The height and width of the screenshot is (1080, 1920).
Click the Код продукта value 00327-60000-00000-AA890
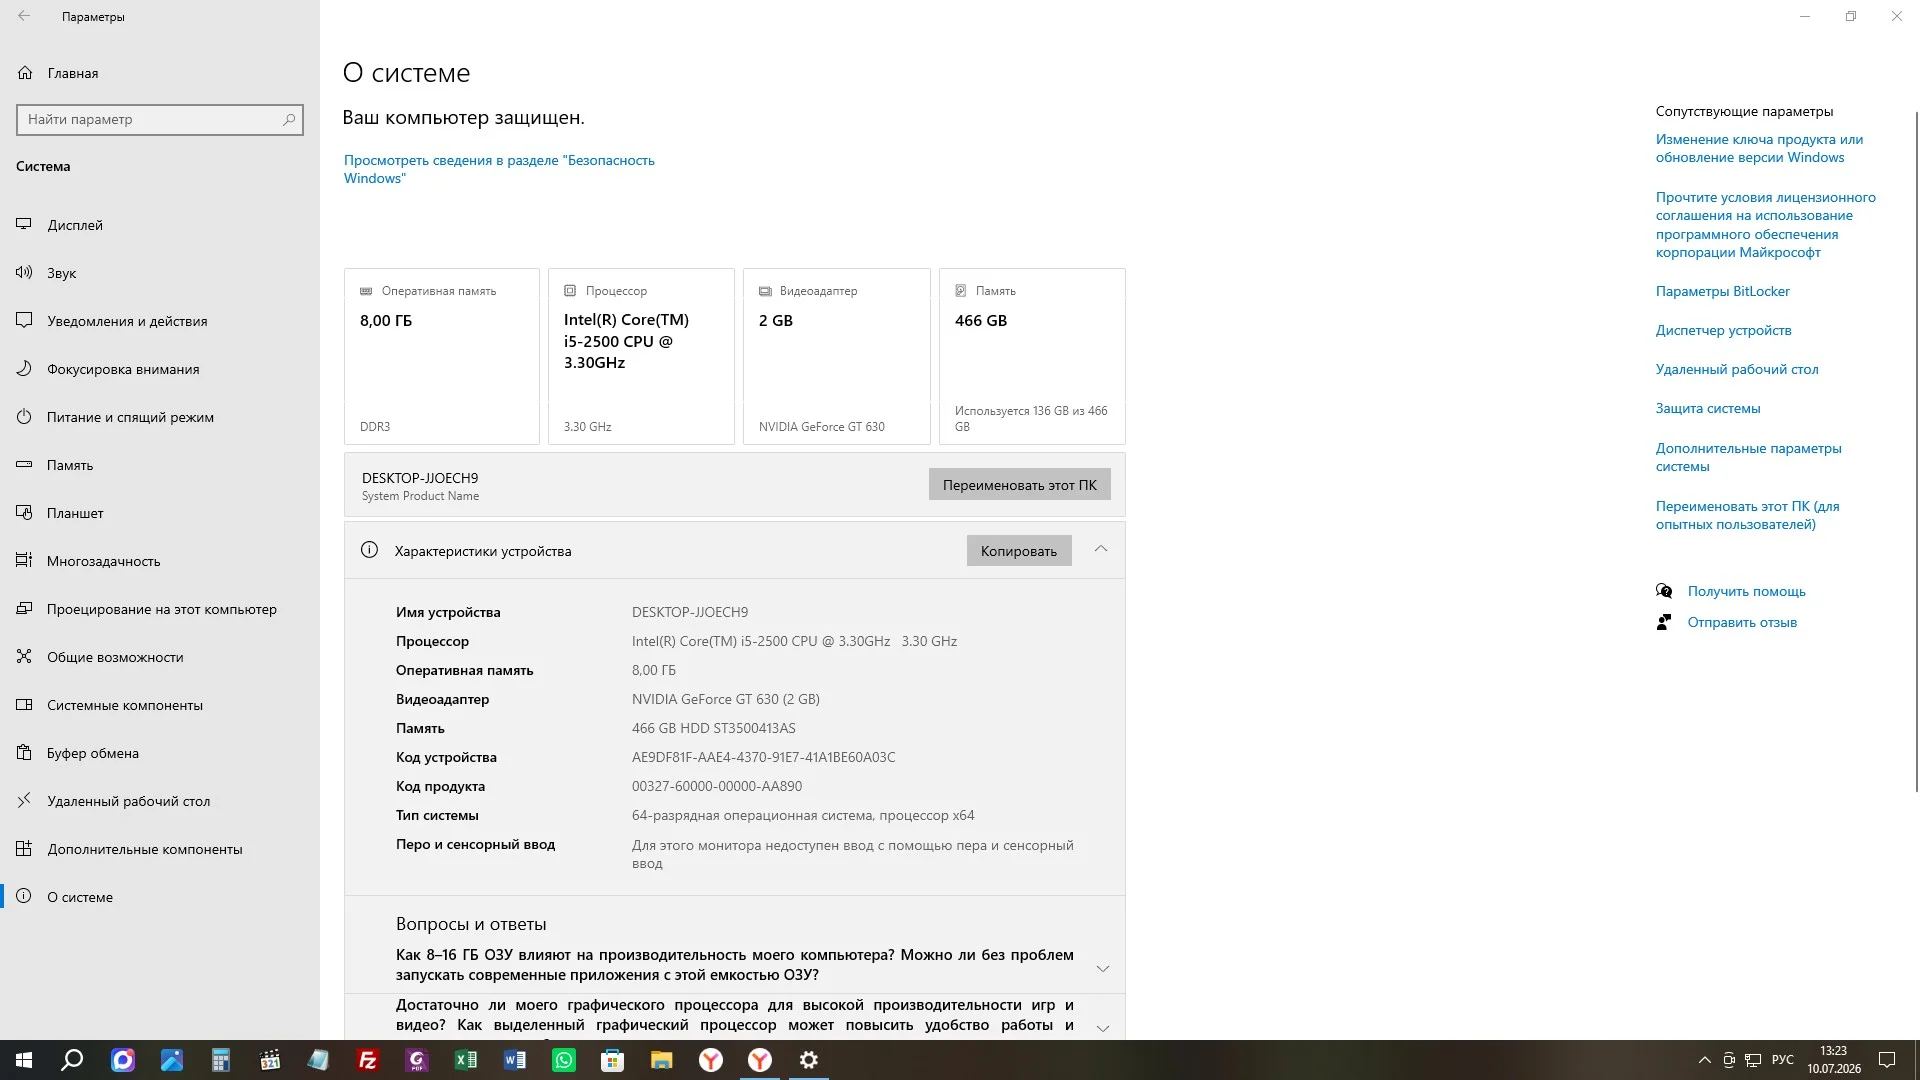pyautogui.click(x=717, y=786)
